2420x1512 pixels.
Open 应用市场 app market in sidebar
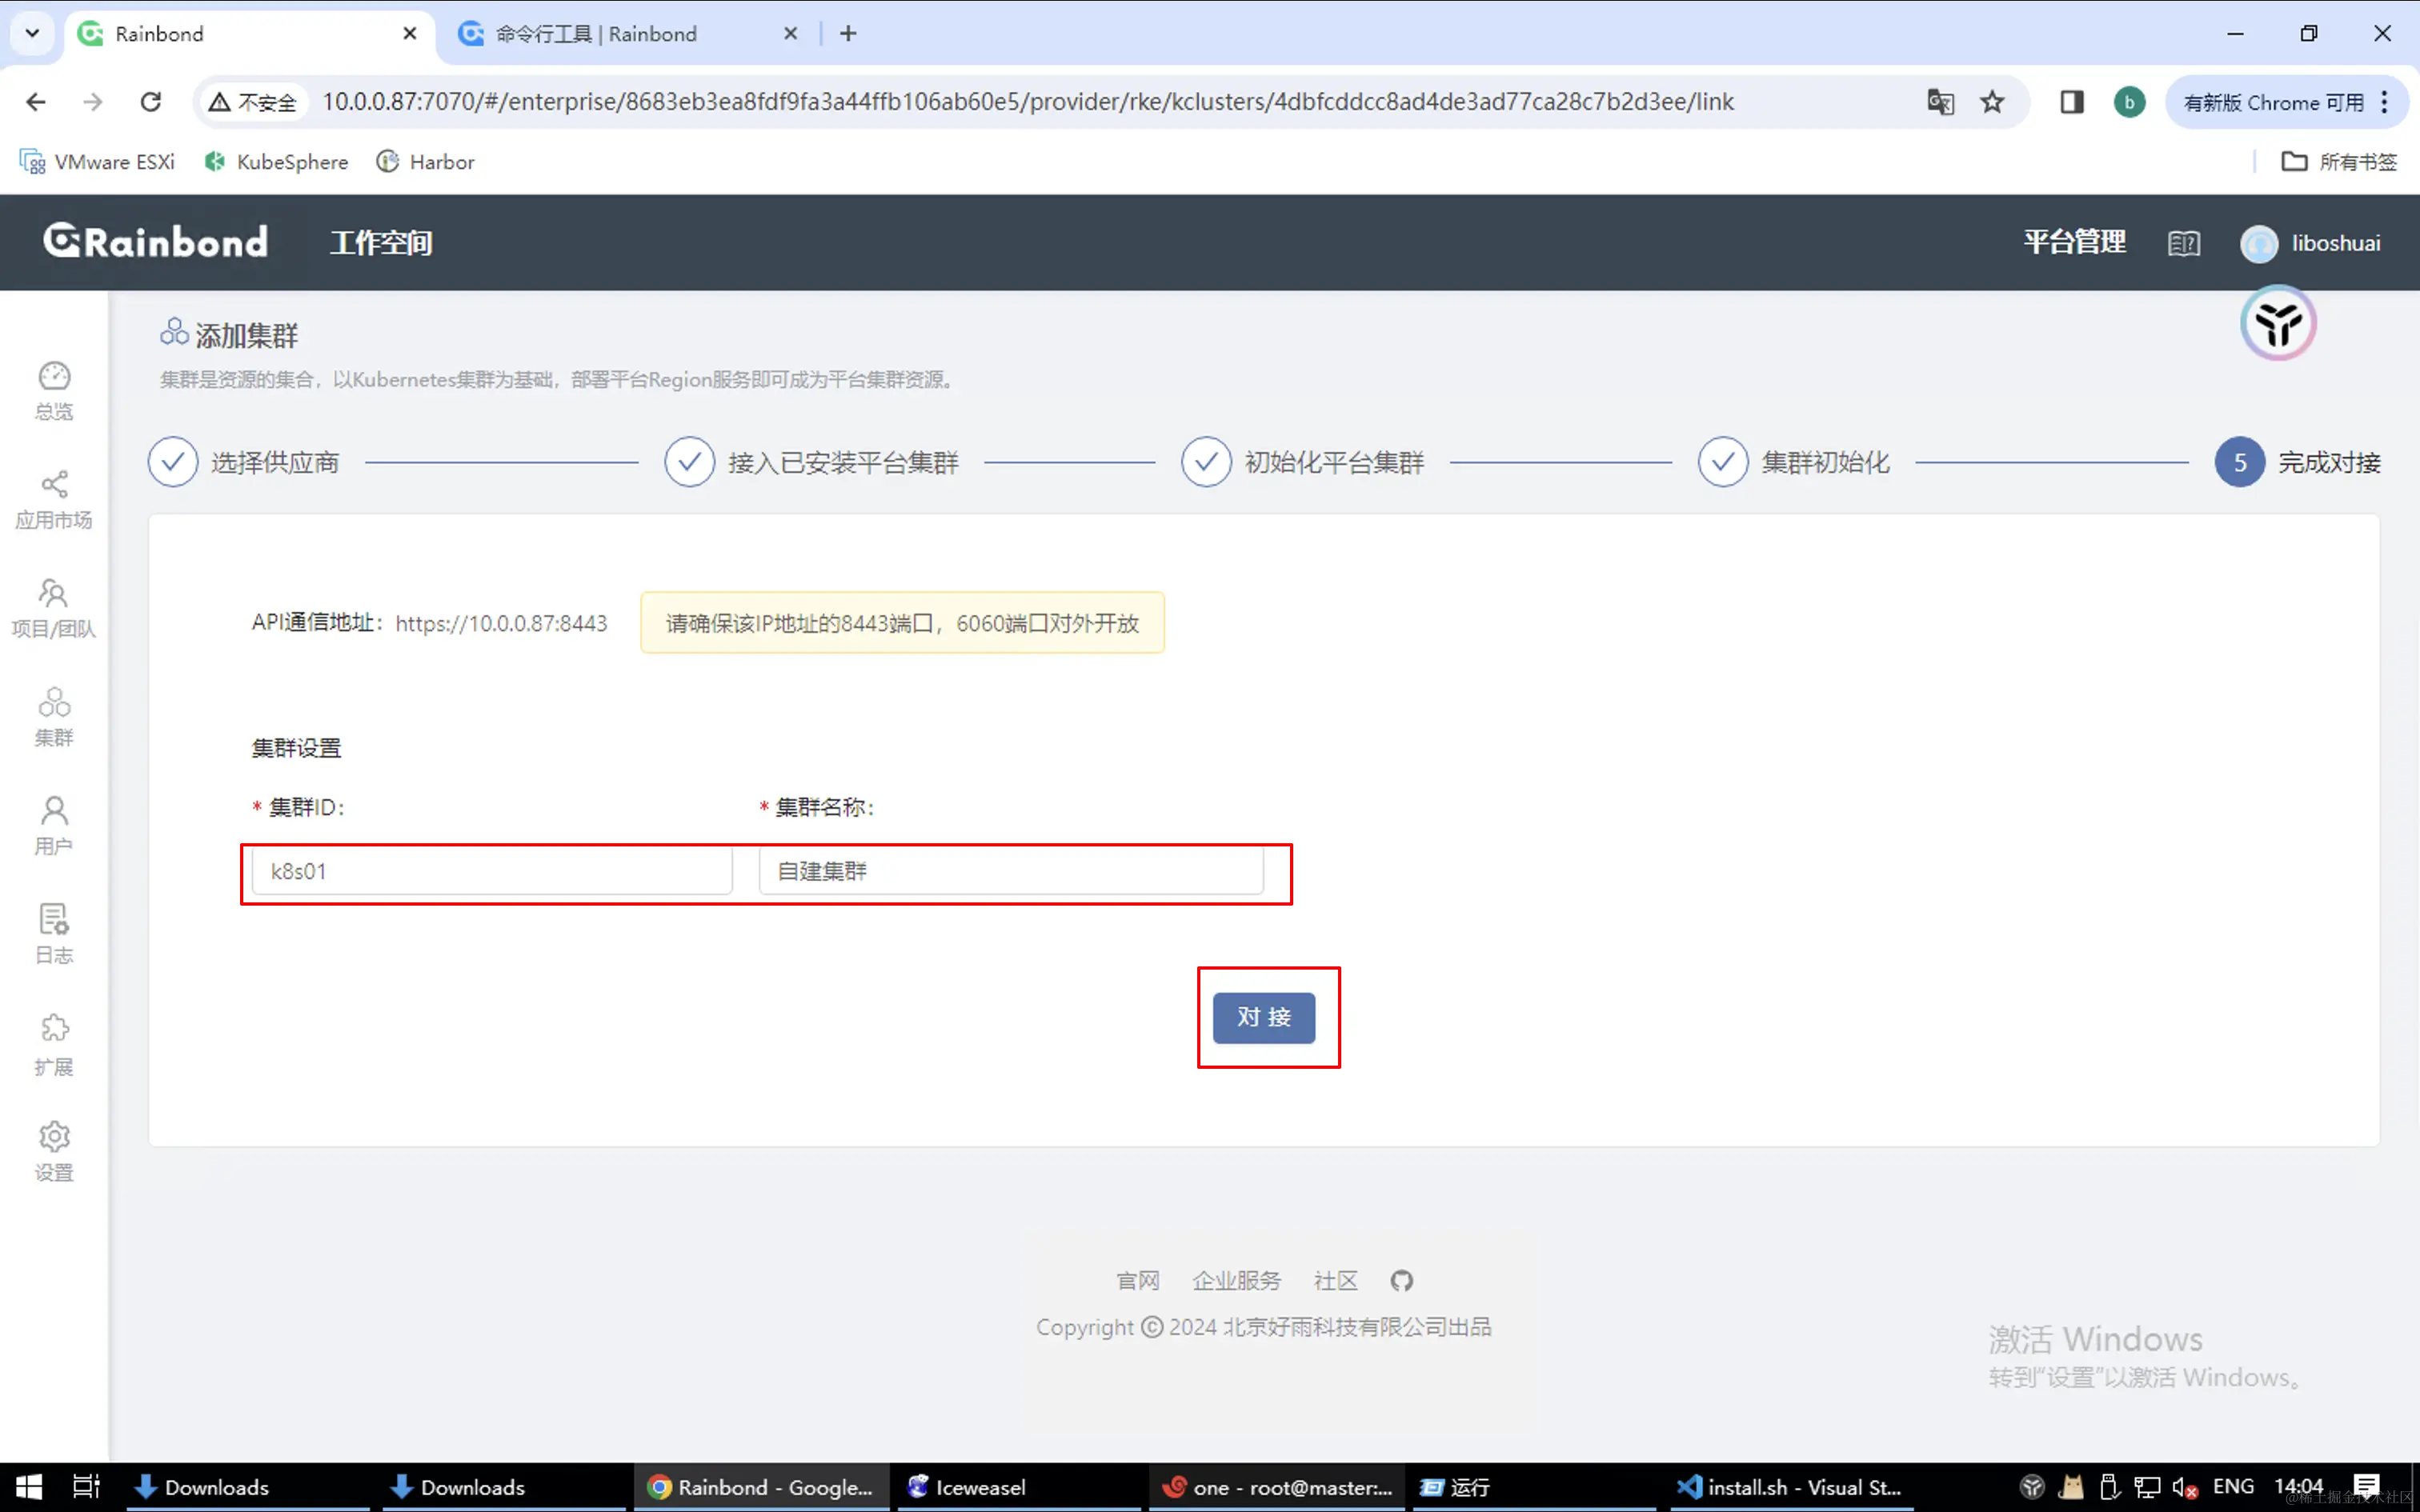(x=54, y=499)
